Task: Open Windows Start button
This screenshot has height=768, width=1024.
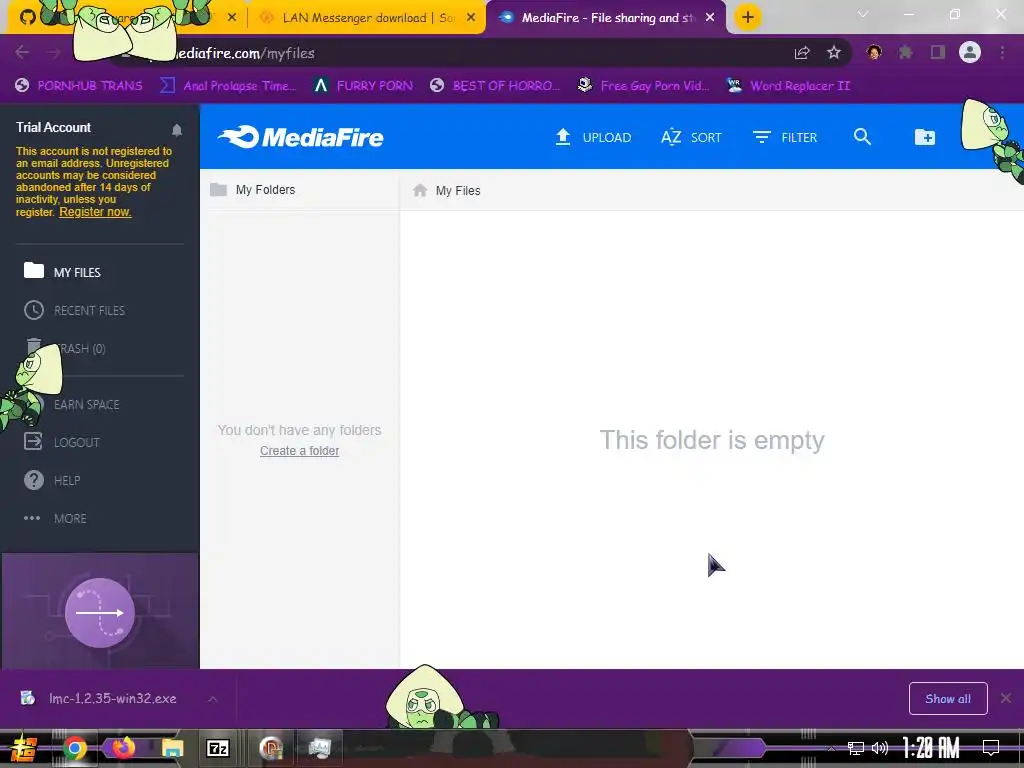Action: tap(24, 748)
